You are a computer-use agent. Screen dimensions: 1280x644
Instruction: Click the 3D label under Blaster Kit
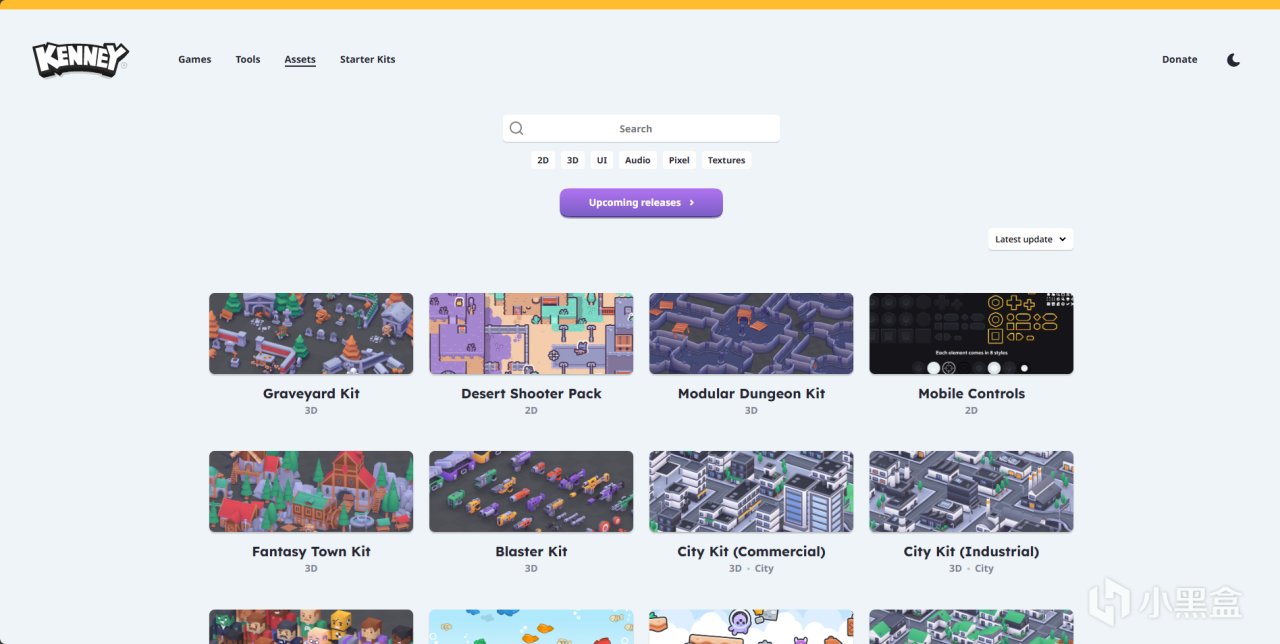click(531, 569)
